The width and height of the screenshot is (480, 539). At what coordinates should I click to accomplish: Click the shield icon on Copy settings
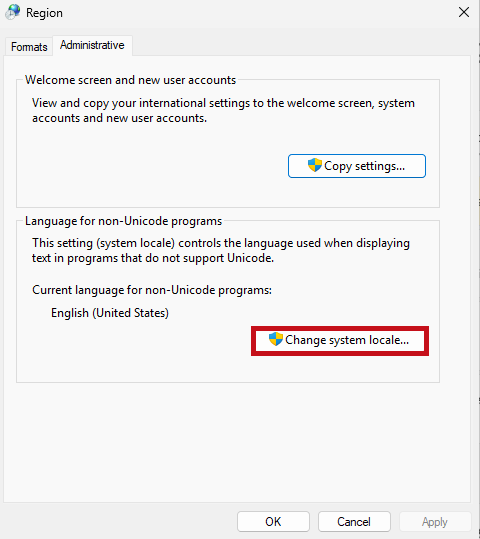click(314, 165)
